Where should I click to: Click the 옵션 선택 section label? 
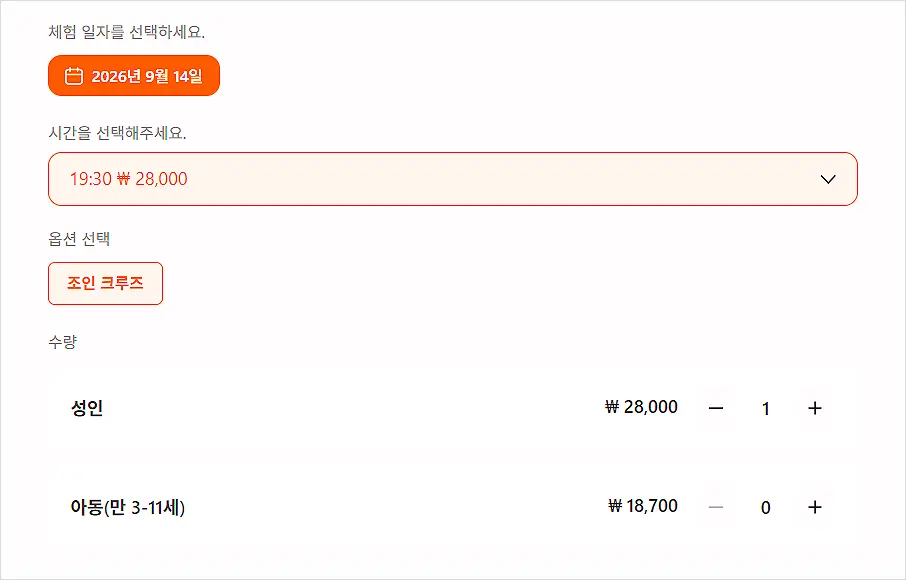coord(79,239)
